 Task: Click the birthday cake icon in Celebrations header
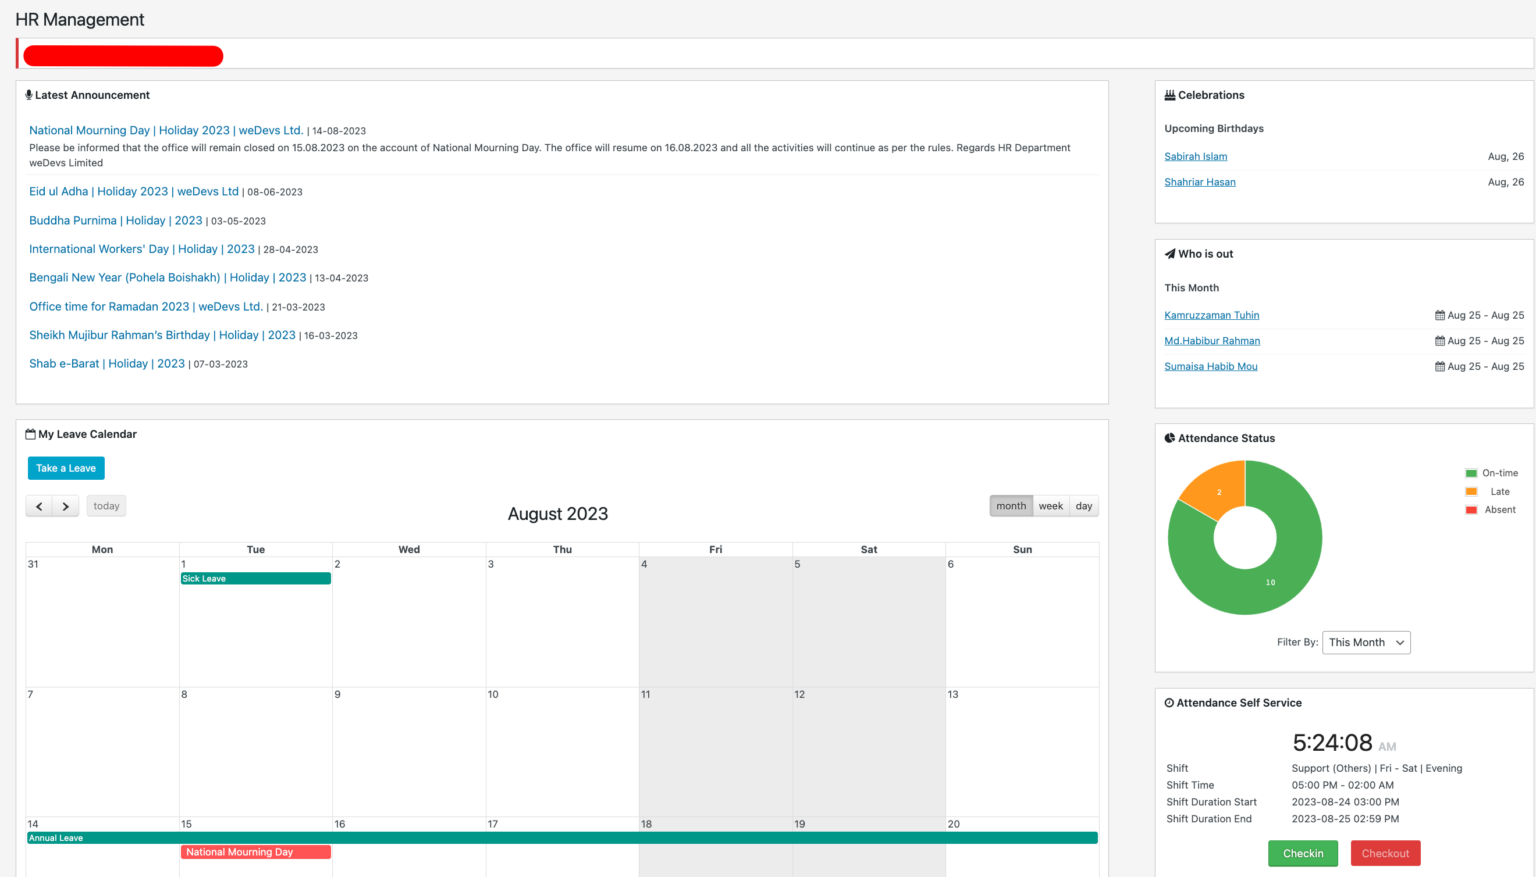[1170, 94]
